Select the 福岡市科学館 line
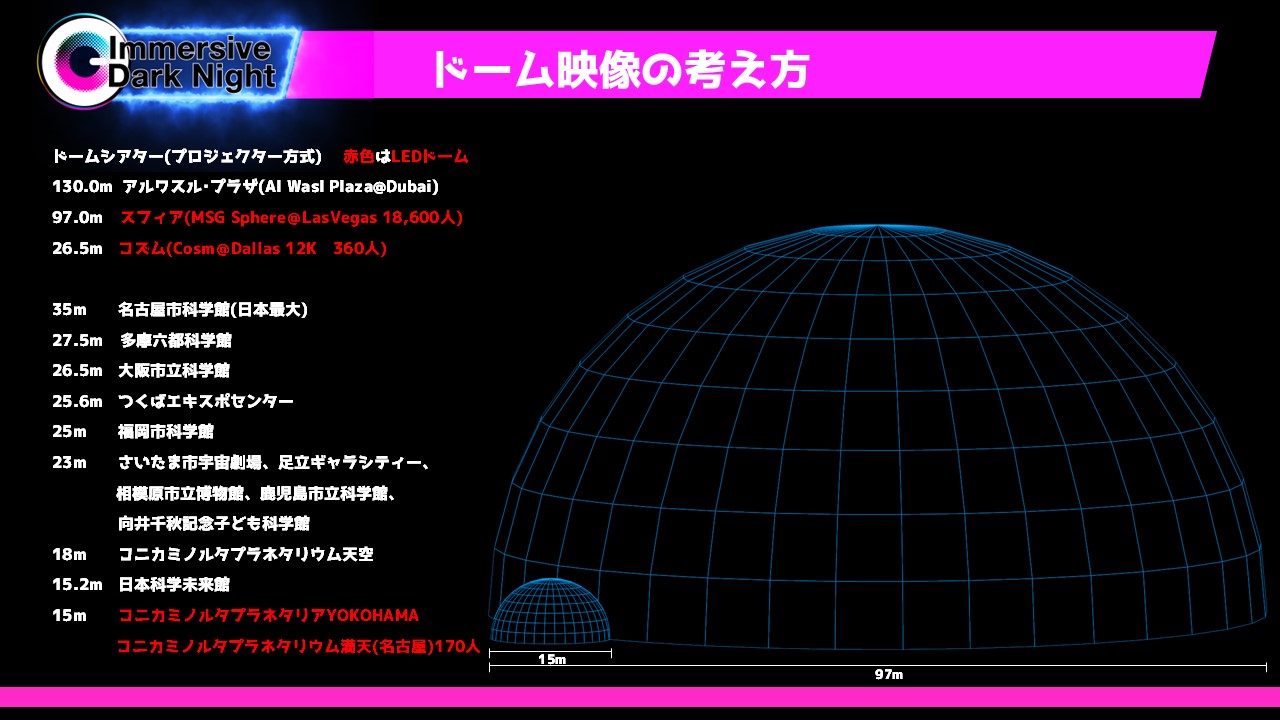The width and height of the screenshot is (1280, 720). 165,432
